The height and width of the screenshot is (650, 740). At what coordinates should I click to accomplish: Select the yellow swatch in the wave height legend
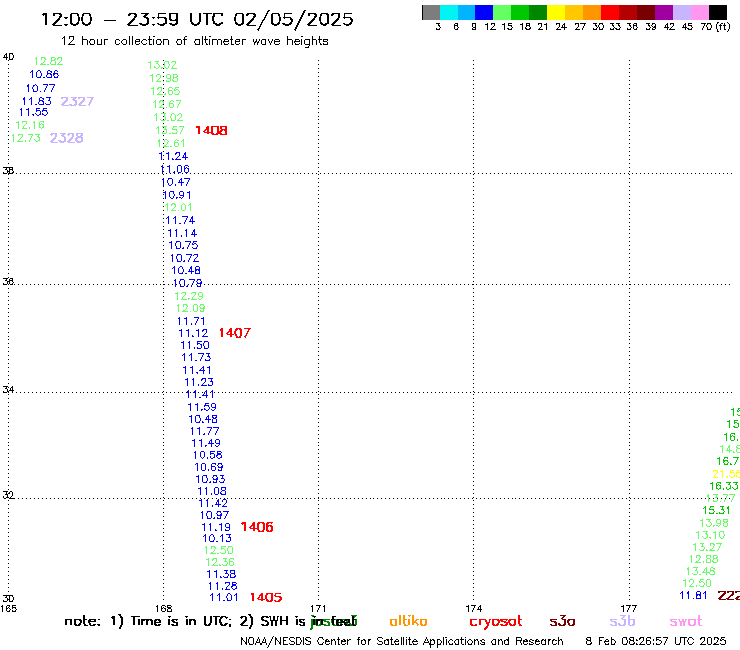(556, 12)
